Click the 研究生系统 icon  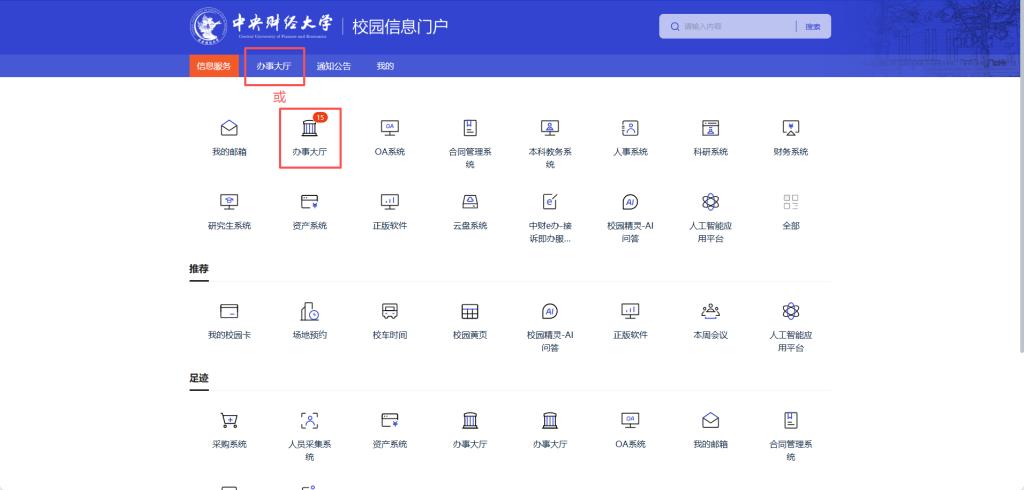pos(229,202)
